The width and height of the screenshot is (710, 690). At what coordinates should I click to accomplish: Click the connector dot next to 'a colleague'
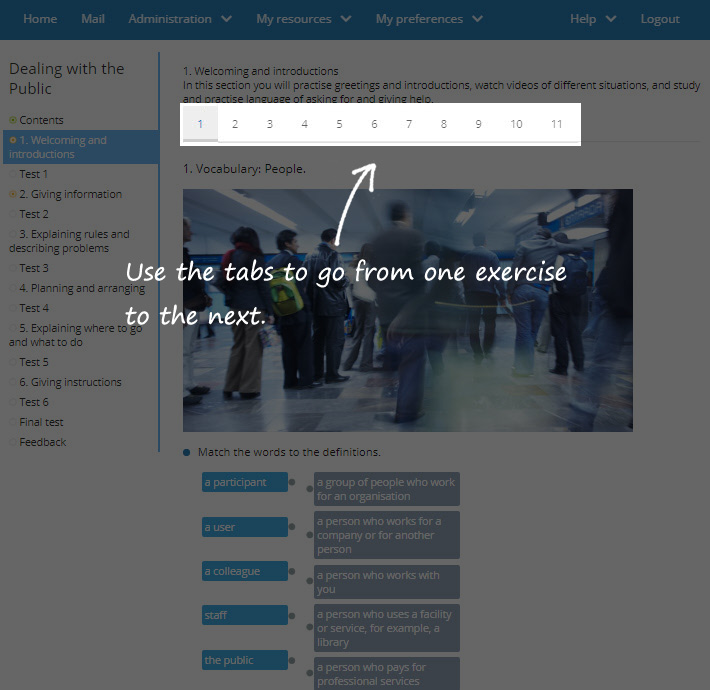coord(292,571)
